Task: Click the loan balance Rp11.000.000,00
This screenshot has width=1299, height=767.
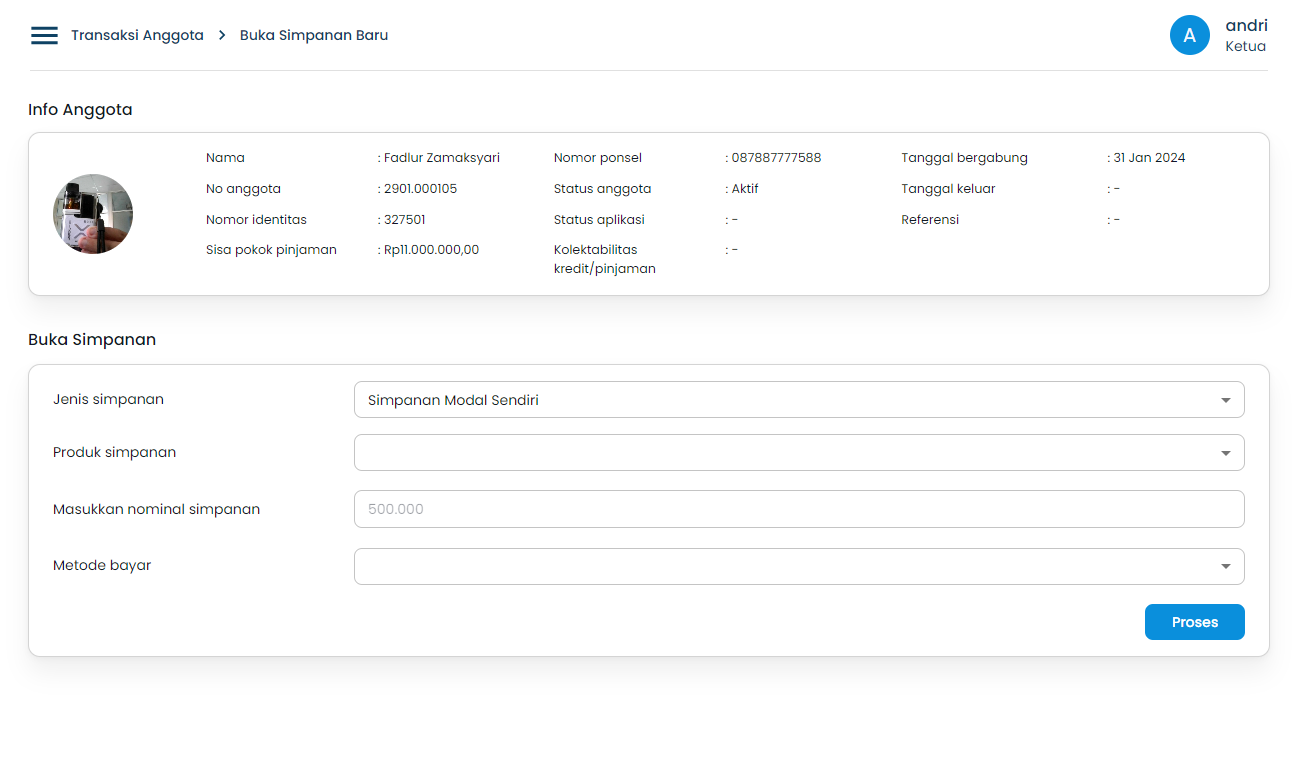Action: [x=431, y=250]
